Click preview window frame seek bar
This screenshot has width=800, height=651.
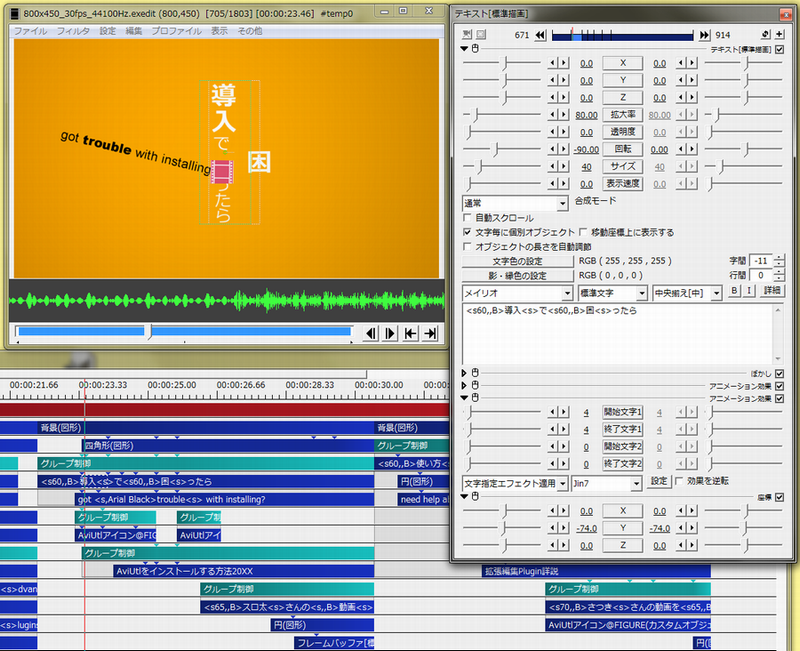click(x=184, y=332)
